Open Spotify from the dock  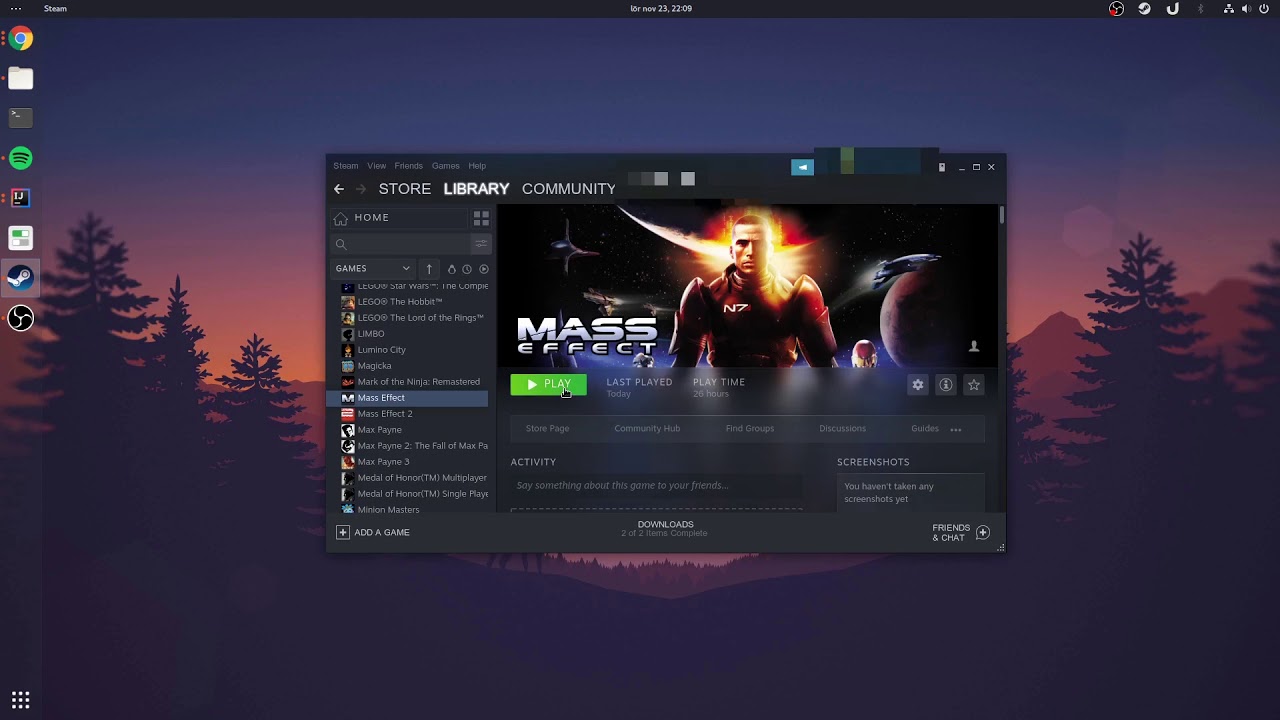click(20, 158)
